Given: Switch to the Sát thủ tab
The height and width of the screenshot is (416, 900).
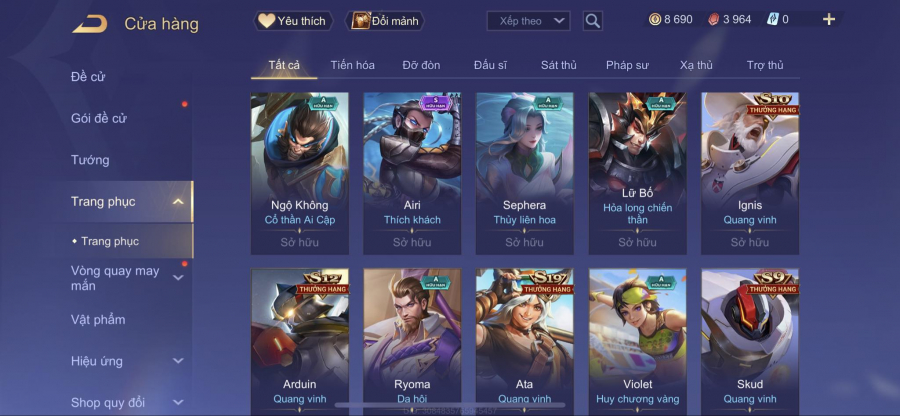Looking at the screenshot, I should tap(558, 65).
